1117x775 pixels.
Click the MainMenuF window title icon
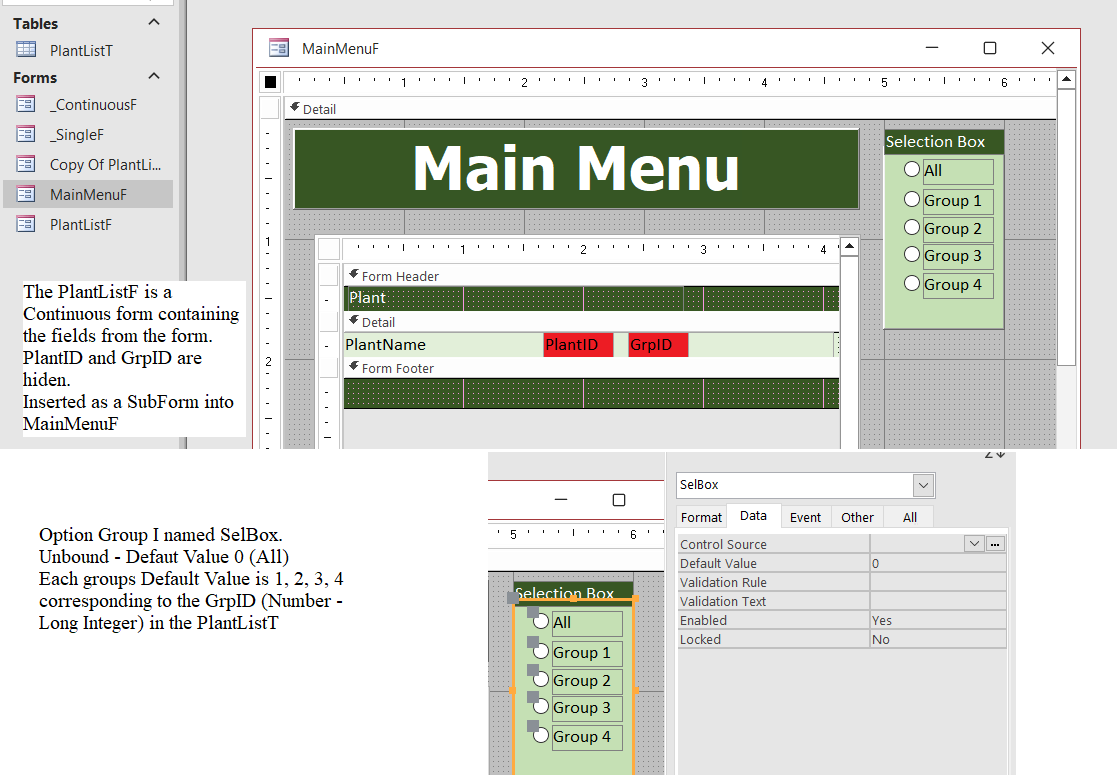tap(279, 48)
